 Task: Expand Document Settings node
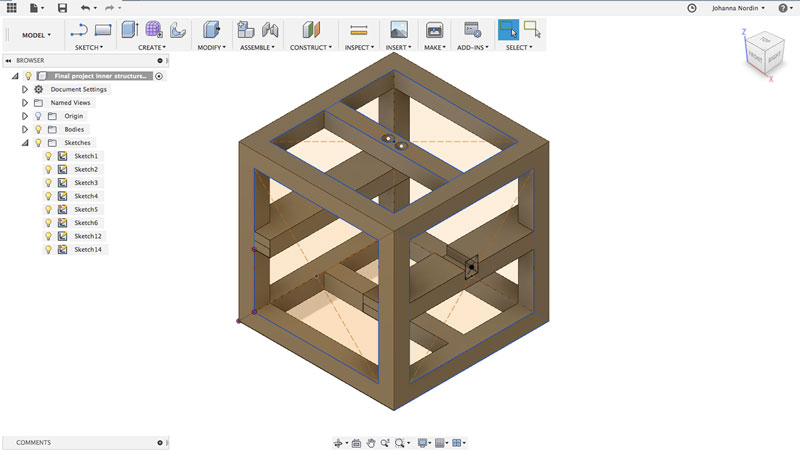tap(24, 89)
